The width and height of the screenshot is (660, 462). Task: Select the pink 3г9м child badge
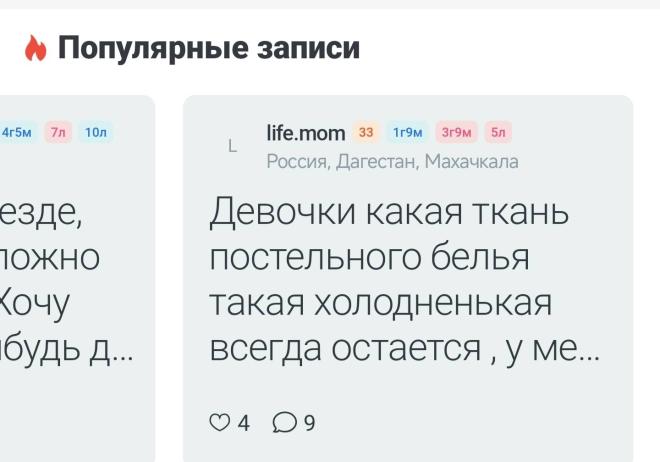coord(456,133)
